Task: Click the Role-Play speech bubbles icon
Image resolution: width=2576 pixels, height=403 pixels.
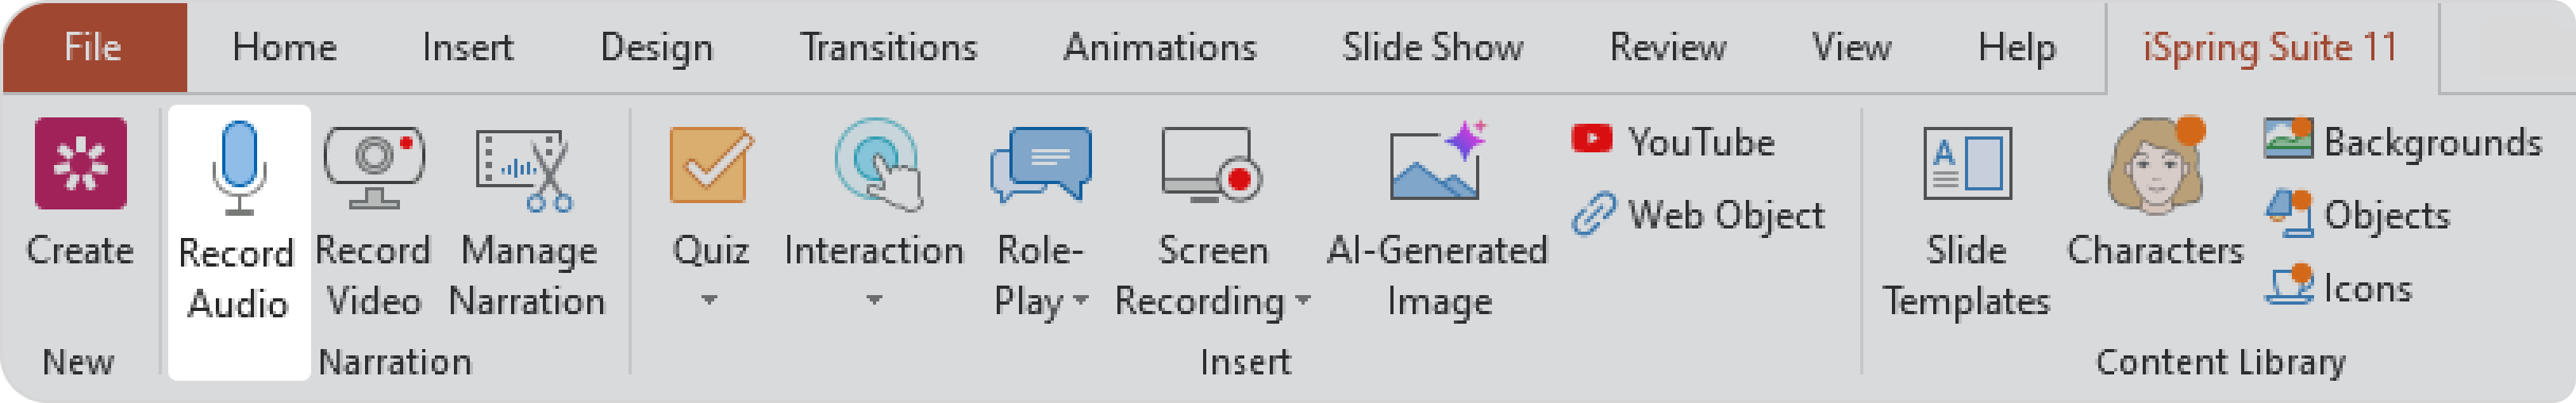Action: [x=1040, y=164]
